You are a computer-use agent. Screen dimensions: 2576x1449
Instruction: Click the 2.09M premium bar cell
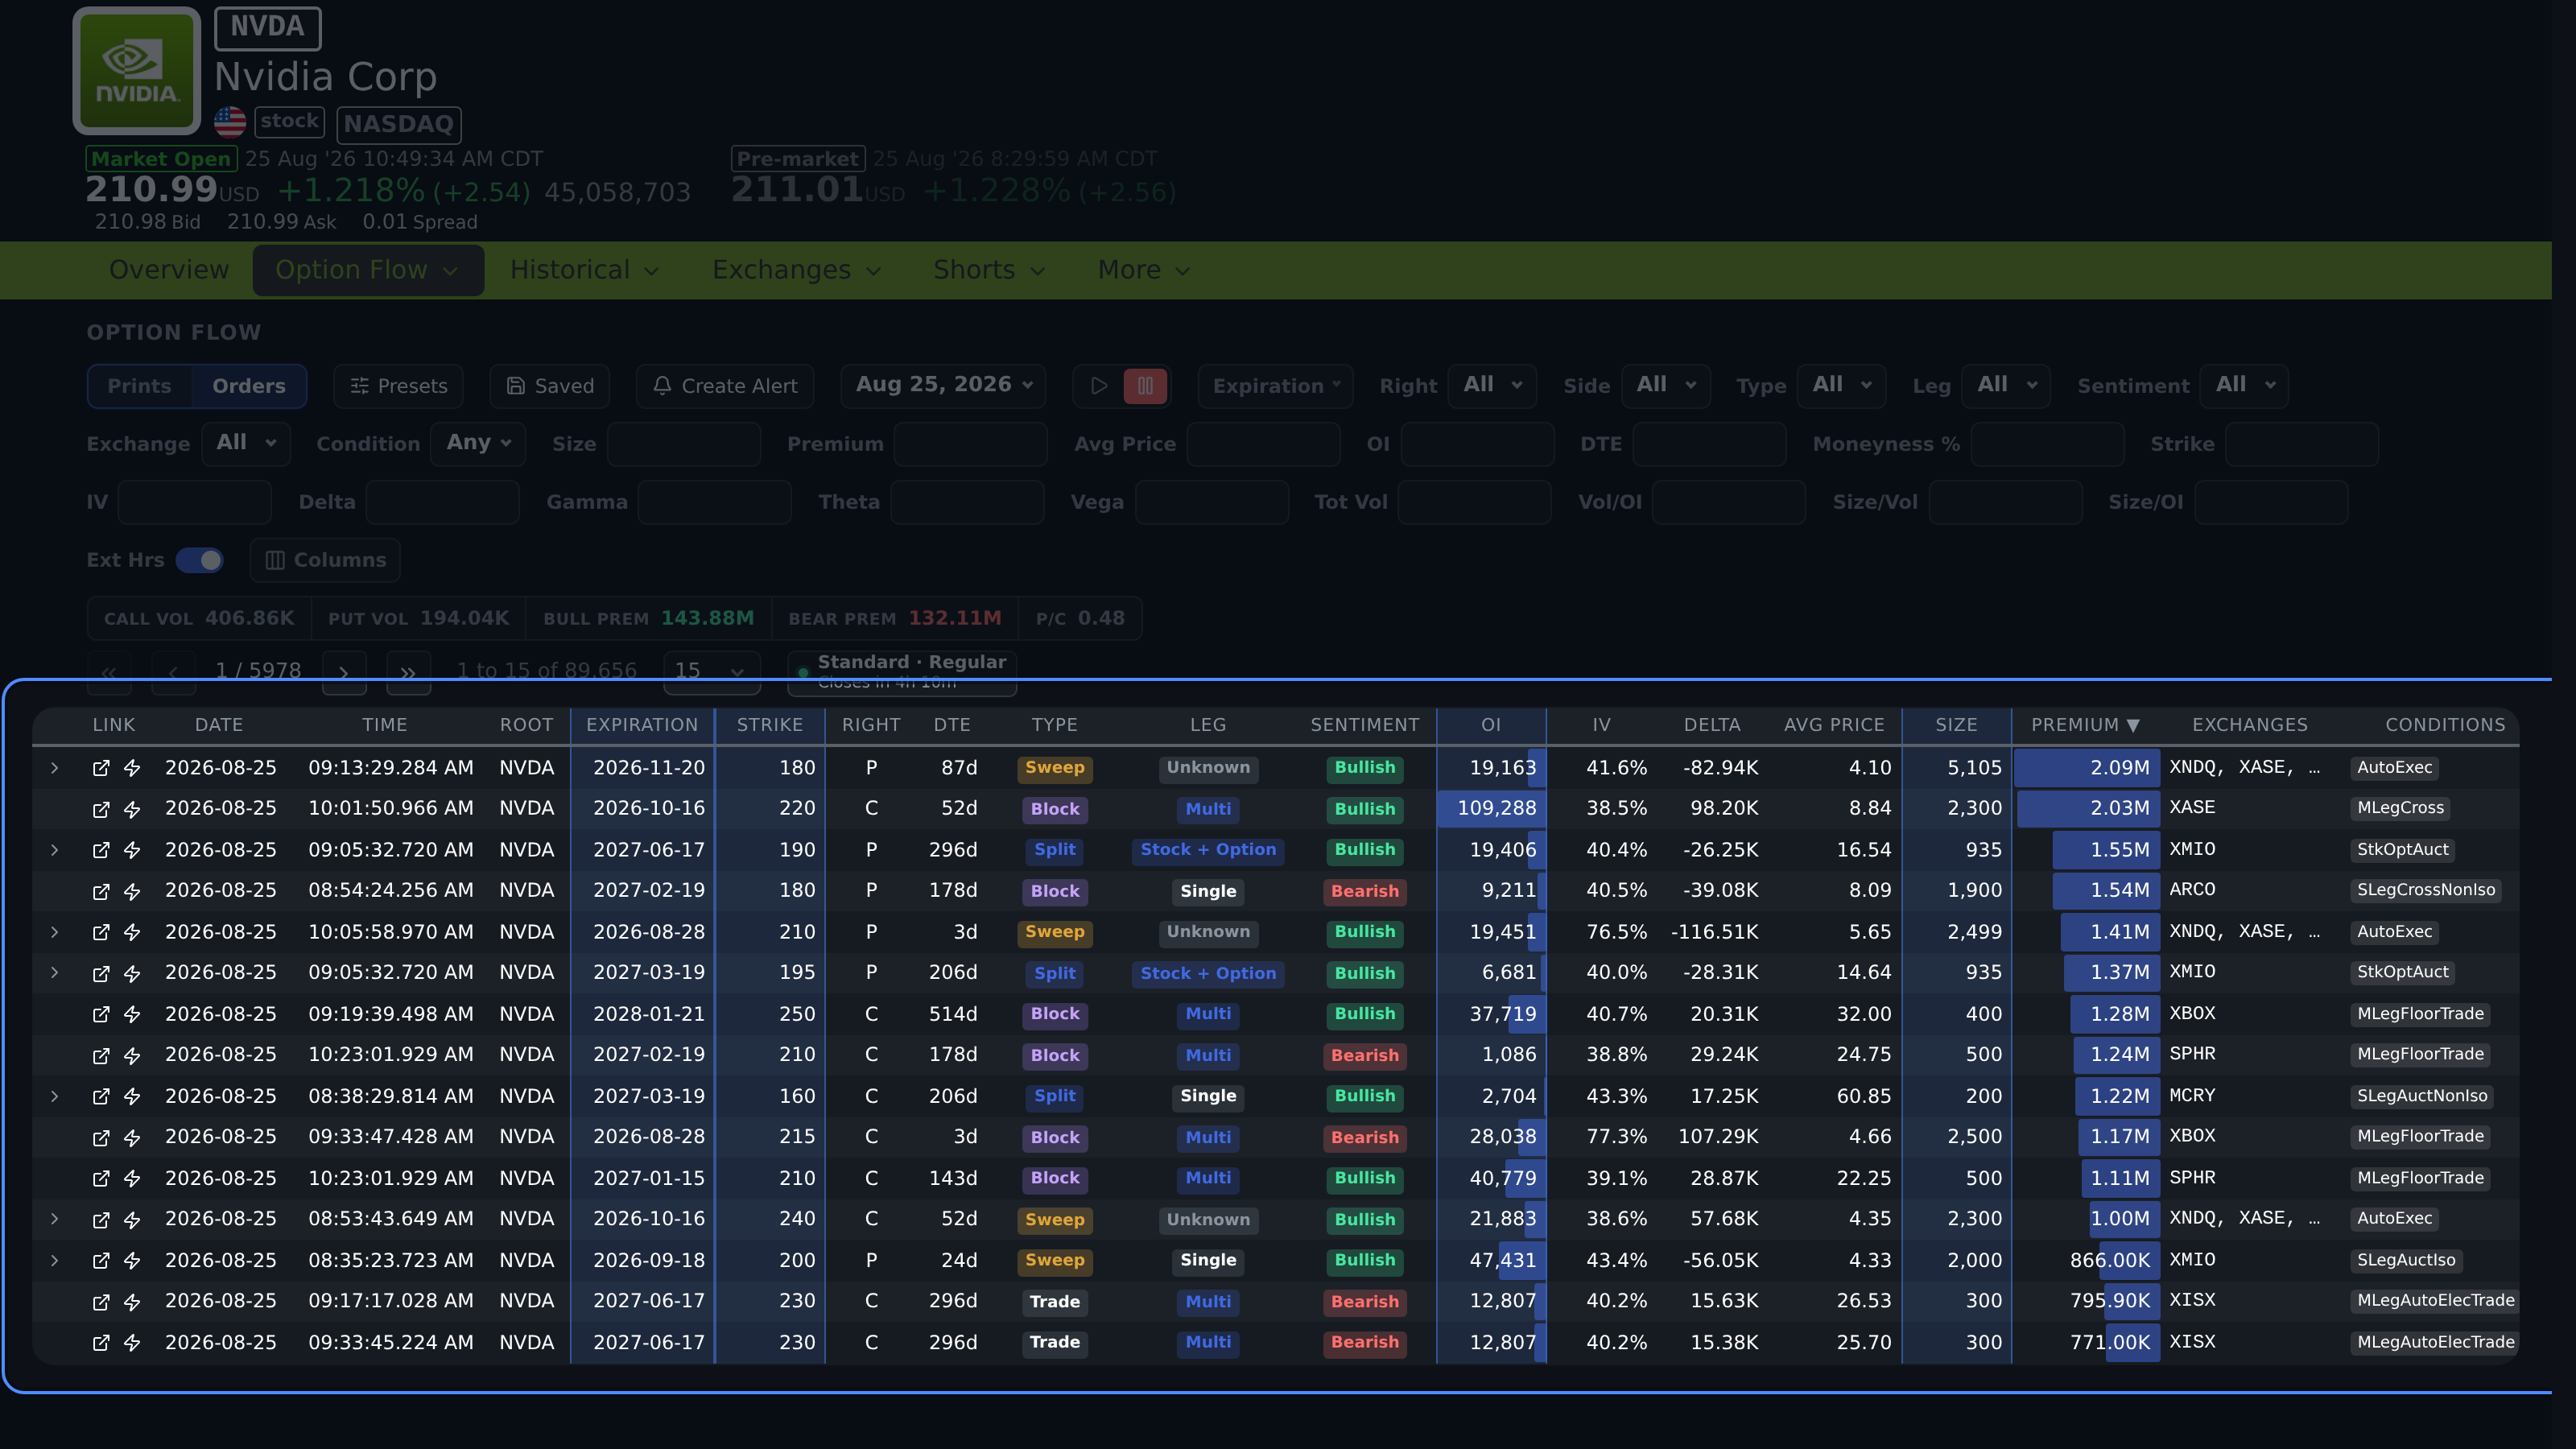click(2086, 768)
